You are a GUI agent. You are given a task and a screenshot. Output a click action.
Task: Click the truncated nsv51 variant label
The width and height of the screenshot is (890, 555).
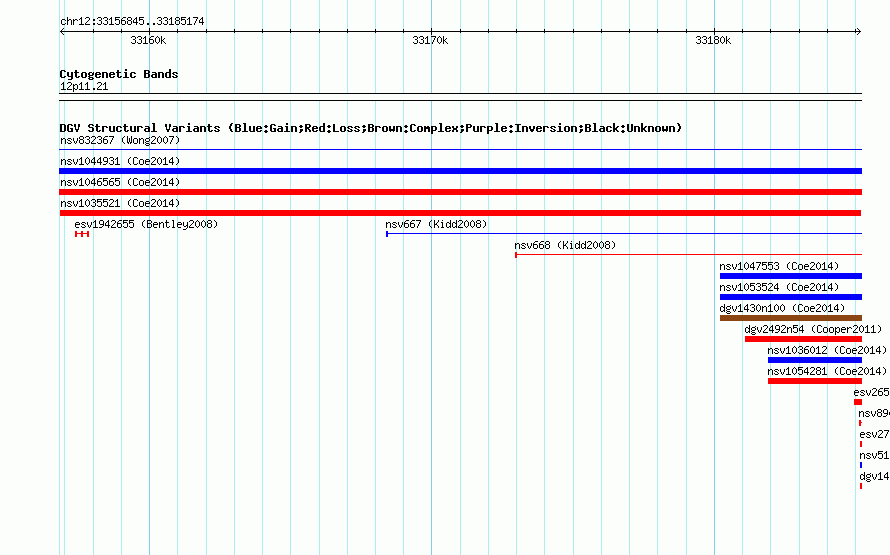[x=874, y=455]
